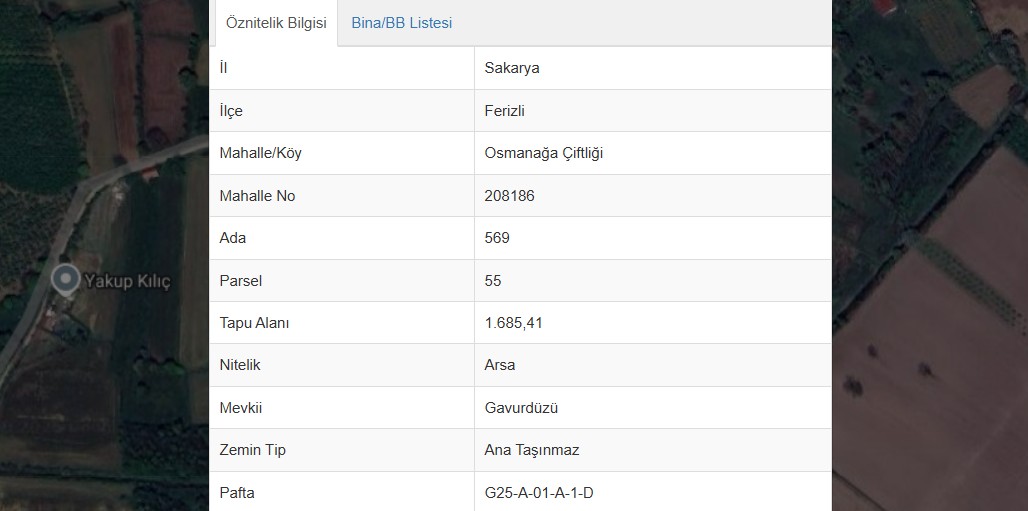
Task: Click the Parsel value 55
Action: (x=493, y=281)
